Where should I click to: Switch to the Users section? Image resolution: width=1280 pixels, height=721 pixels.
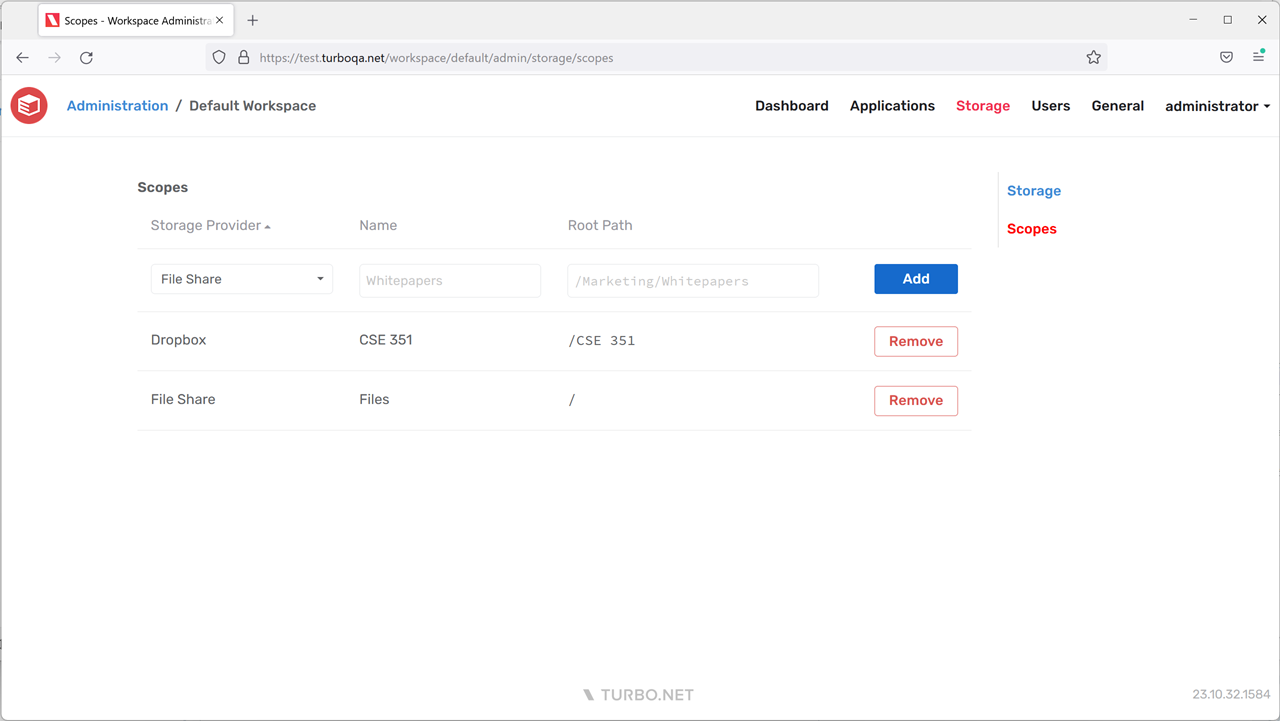pos(1050,106)
